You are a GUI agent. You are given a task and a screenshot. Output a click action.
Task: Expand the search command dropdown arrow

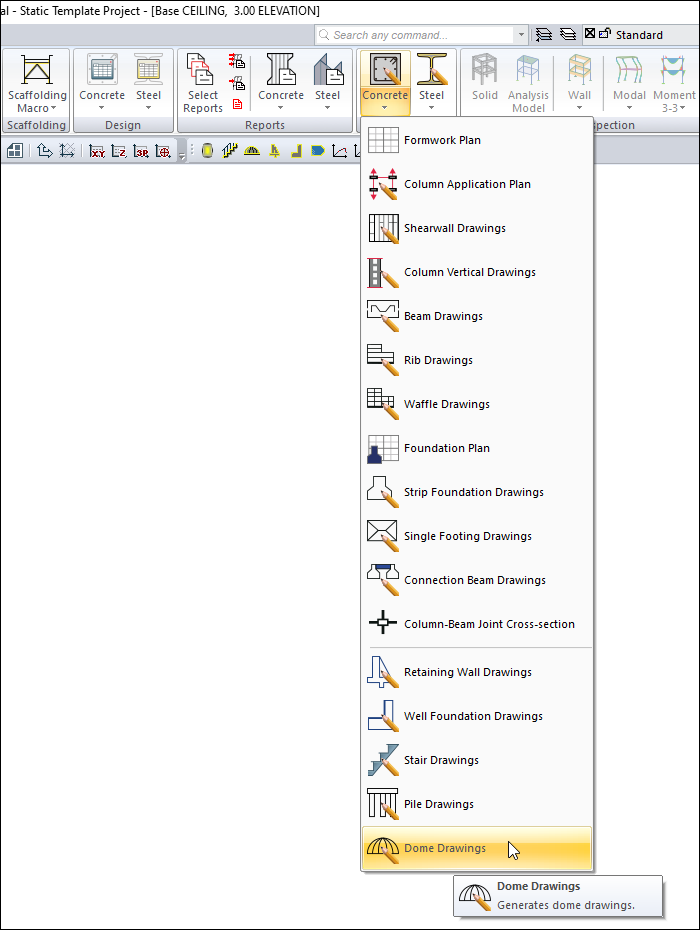coord(521,35)
